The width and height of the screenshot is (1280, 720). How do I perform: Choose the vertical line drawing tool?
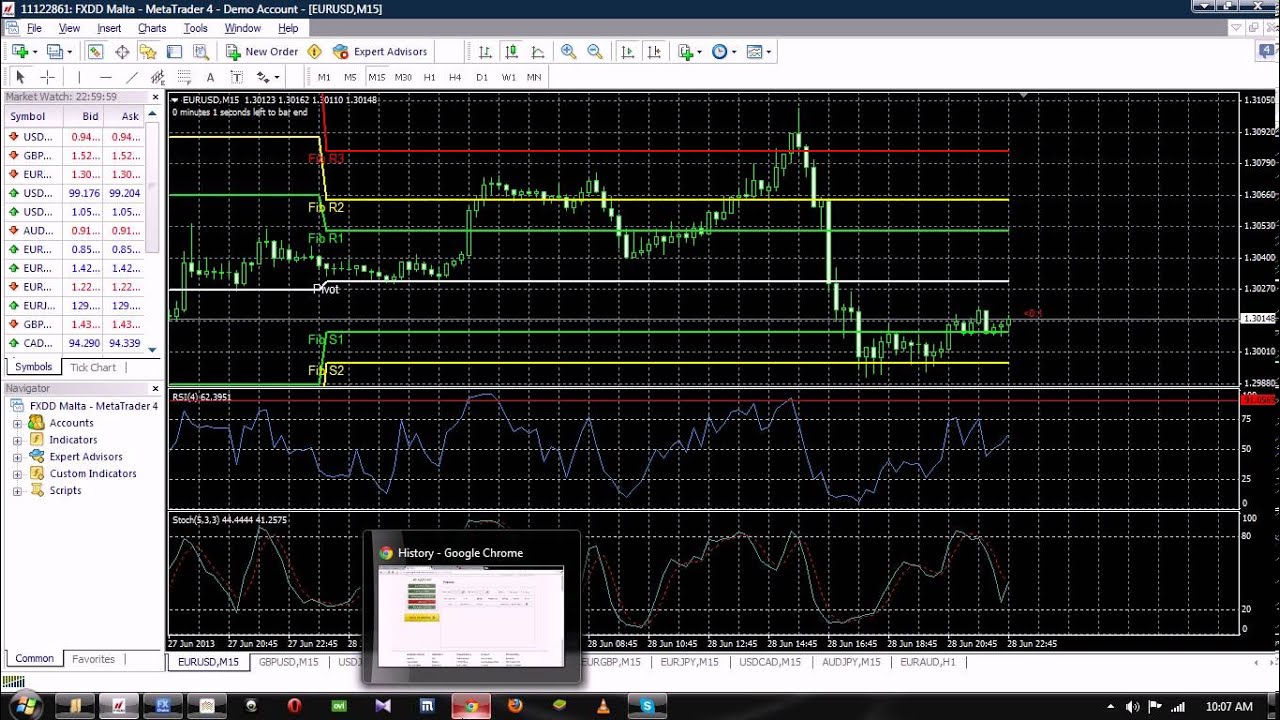[x=79, y=77]
